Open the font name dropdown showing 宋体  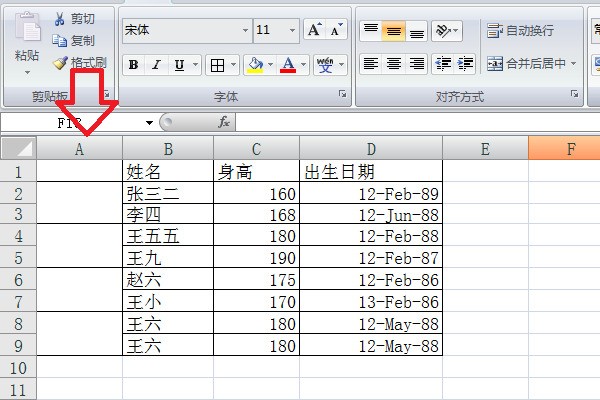(245, 30)
